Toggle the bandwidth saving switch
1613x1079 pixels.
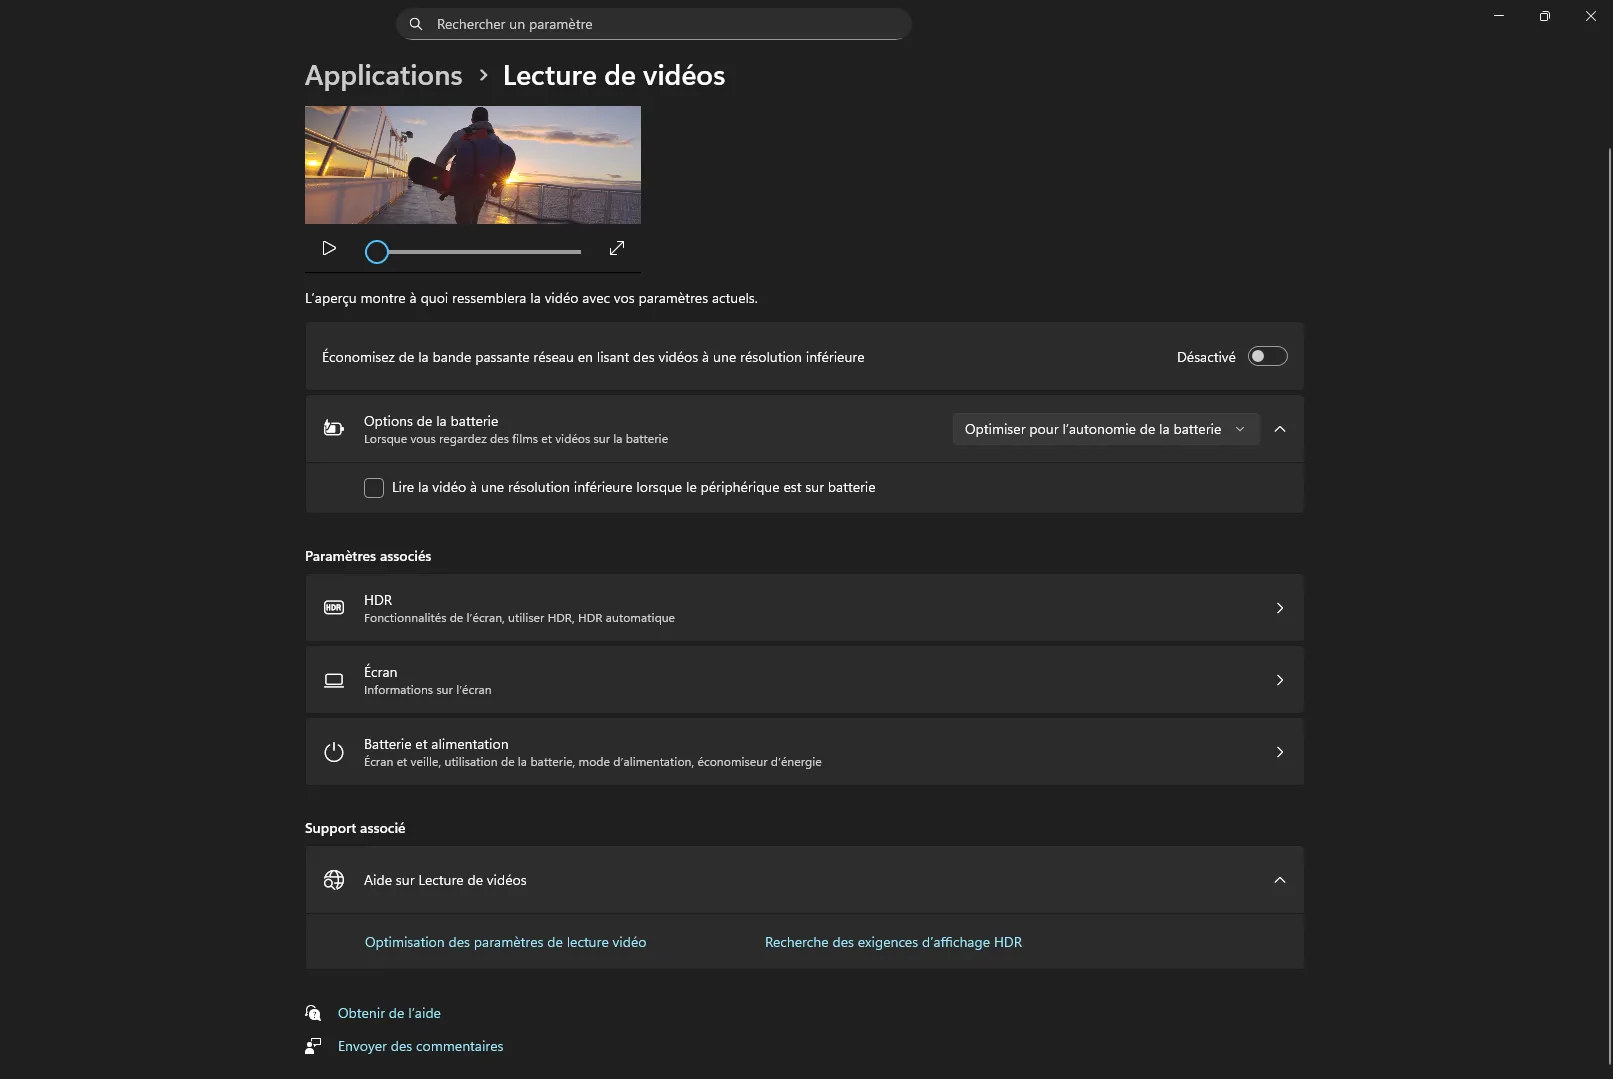(x=1267, y=357)
